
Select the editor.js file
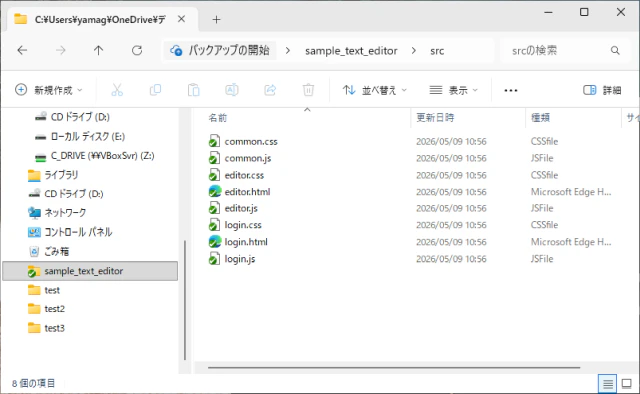[241, 208]
